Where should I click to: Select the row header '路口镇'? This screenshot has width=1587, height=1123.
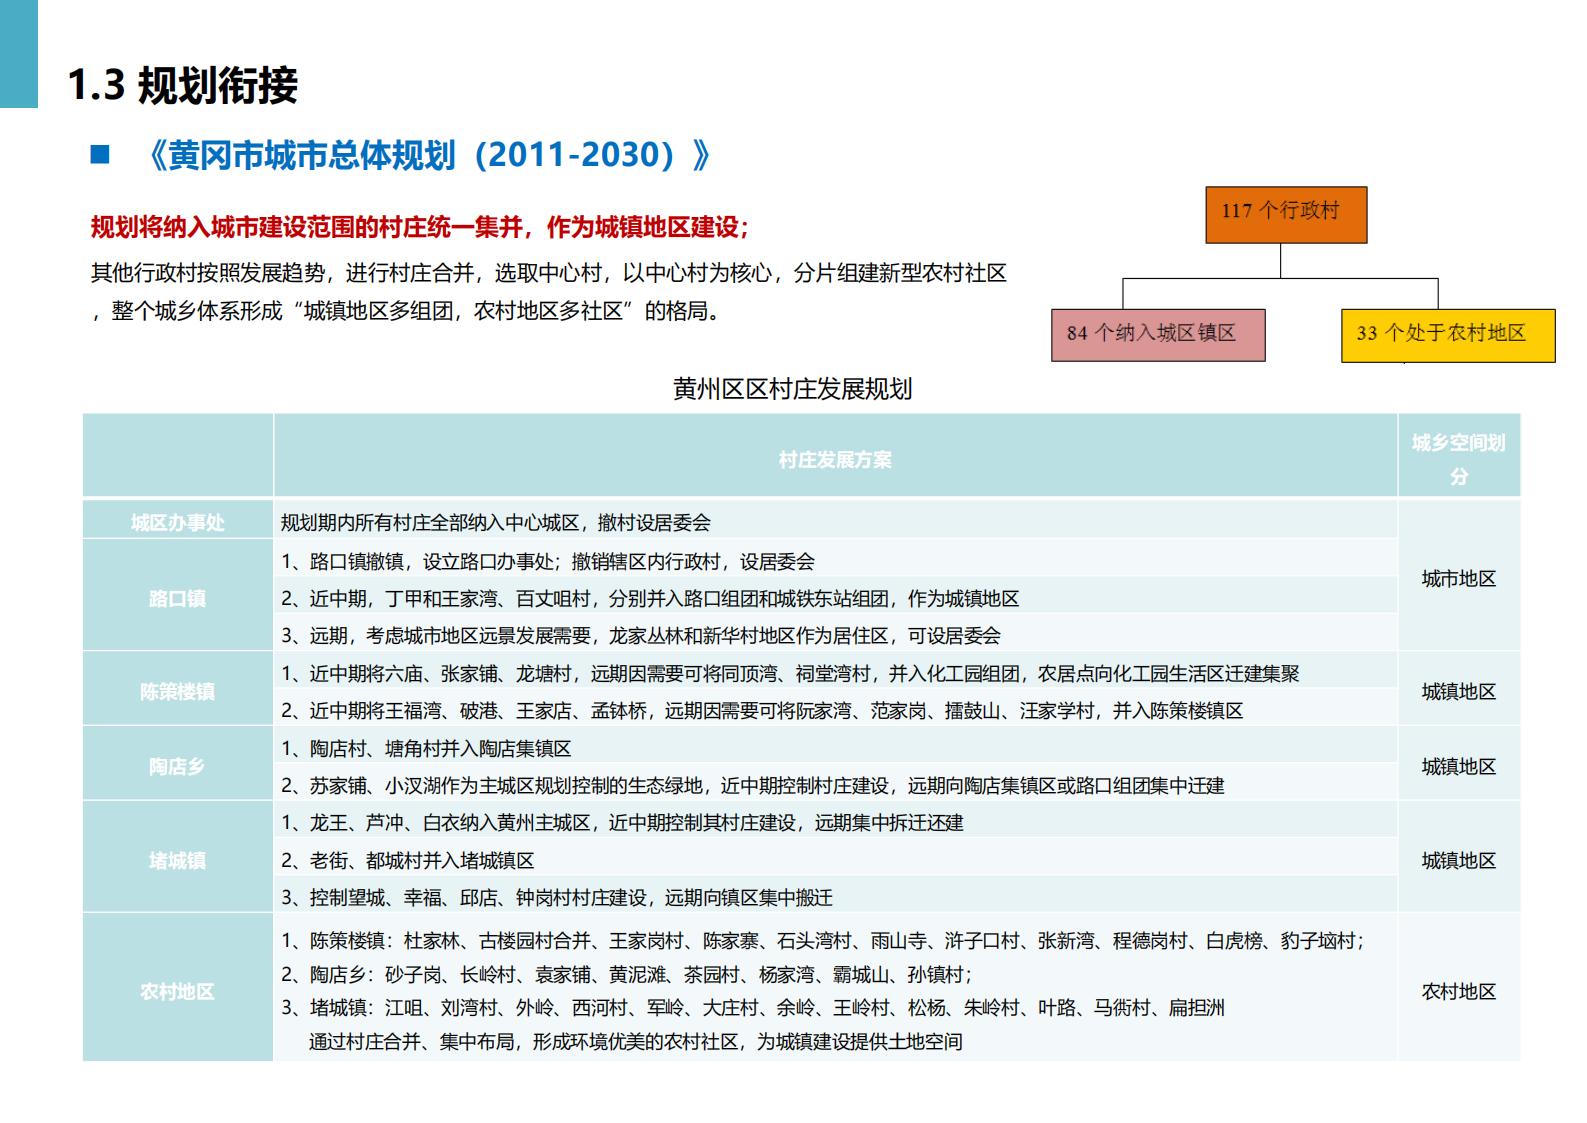point(178,599)
